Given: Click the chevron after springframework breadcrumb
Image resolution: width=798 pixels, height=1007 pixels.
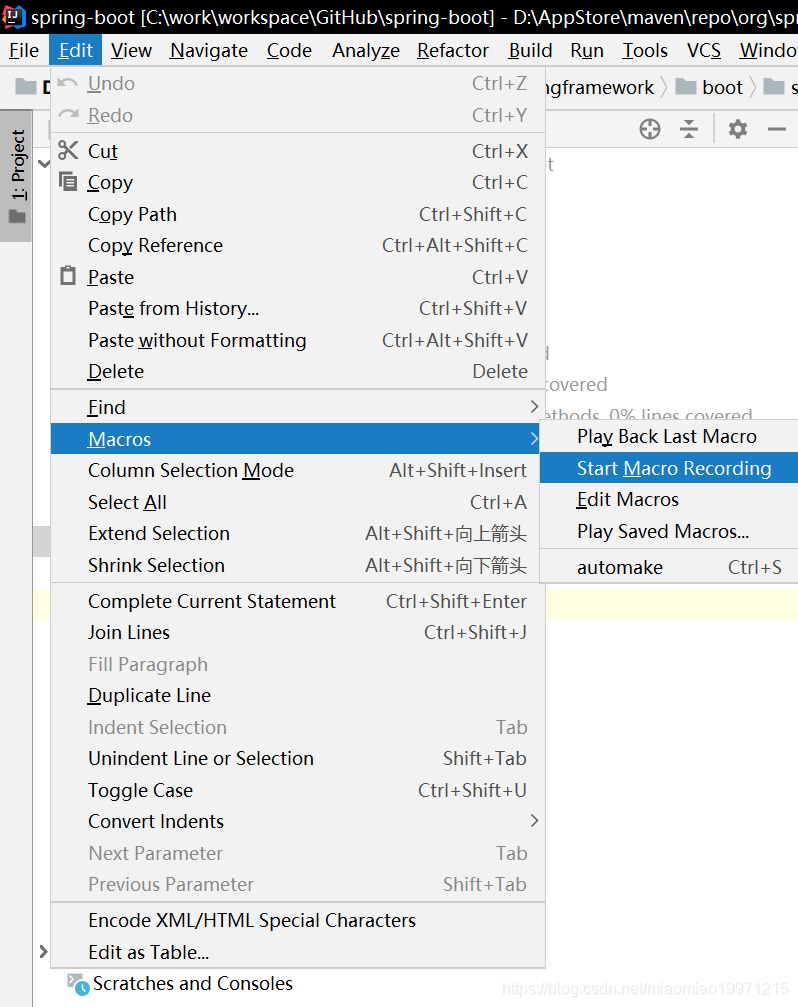Looking at the screenshot, I should click(665, 87).
